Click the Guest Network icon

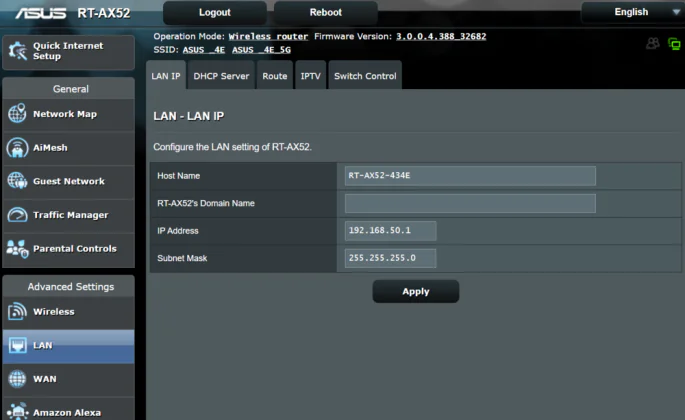tap(17, 180)
